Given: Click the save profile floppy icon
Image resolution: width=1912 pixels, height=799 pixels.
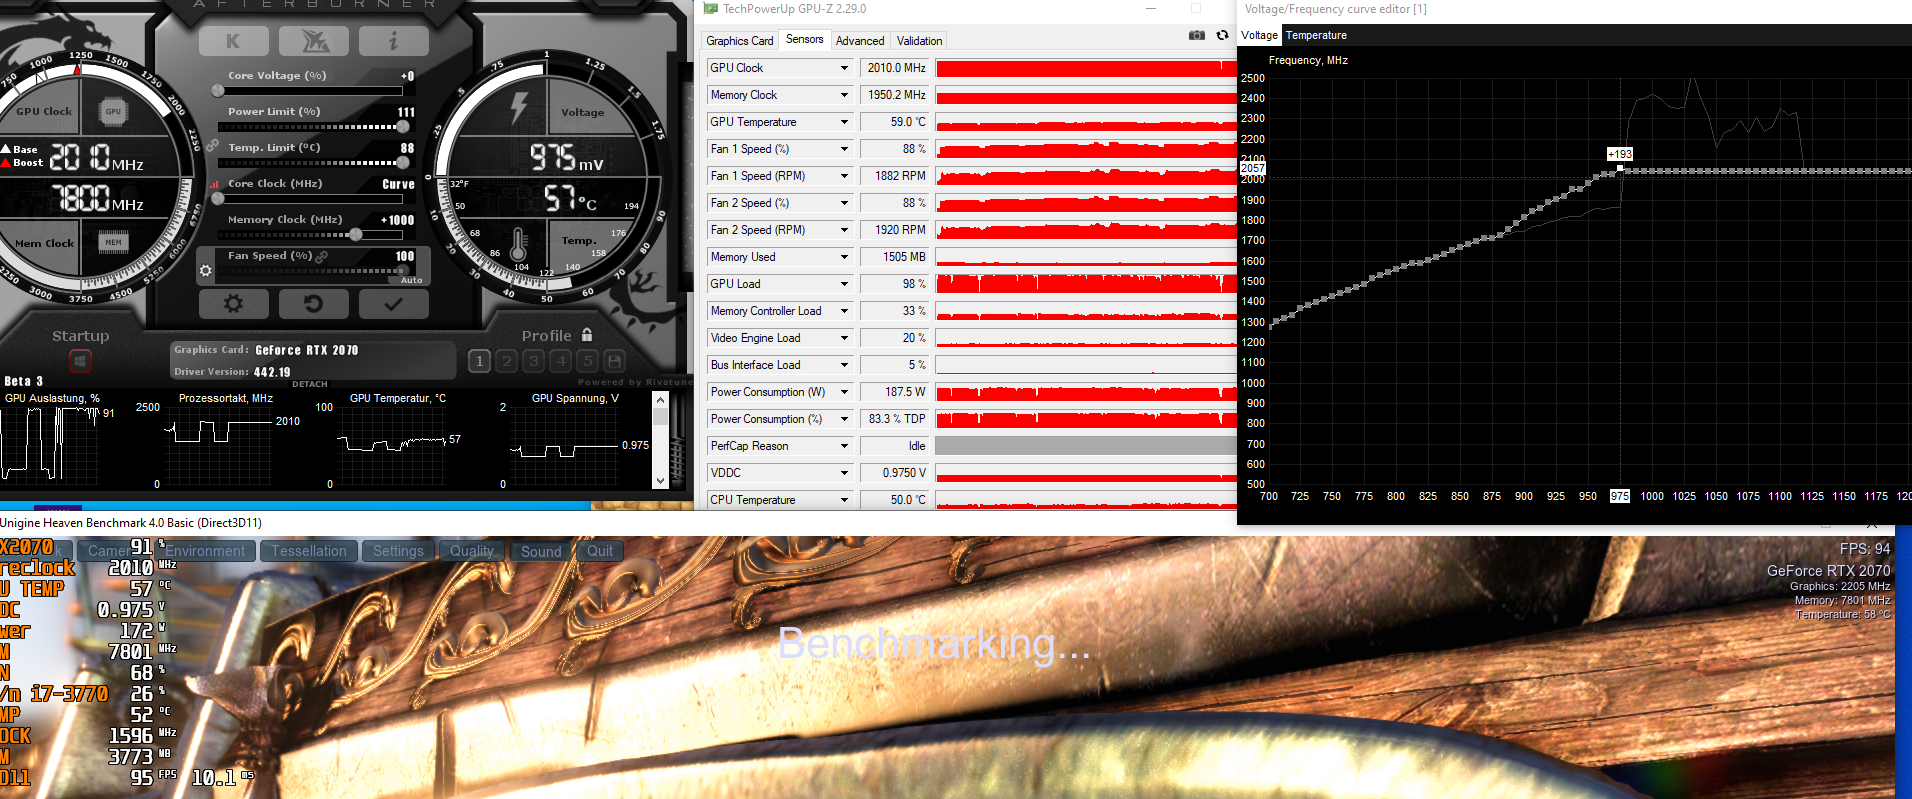Looking at the screenshot, I should (x=614, y=361).
